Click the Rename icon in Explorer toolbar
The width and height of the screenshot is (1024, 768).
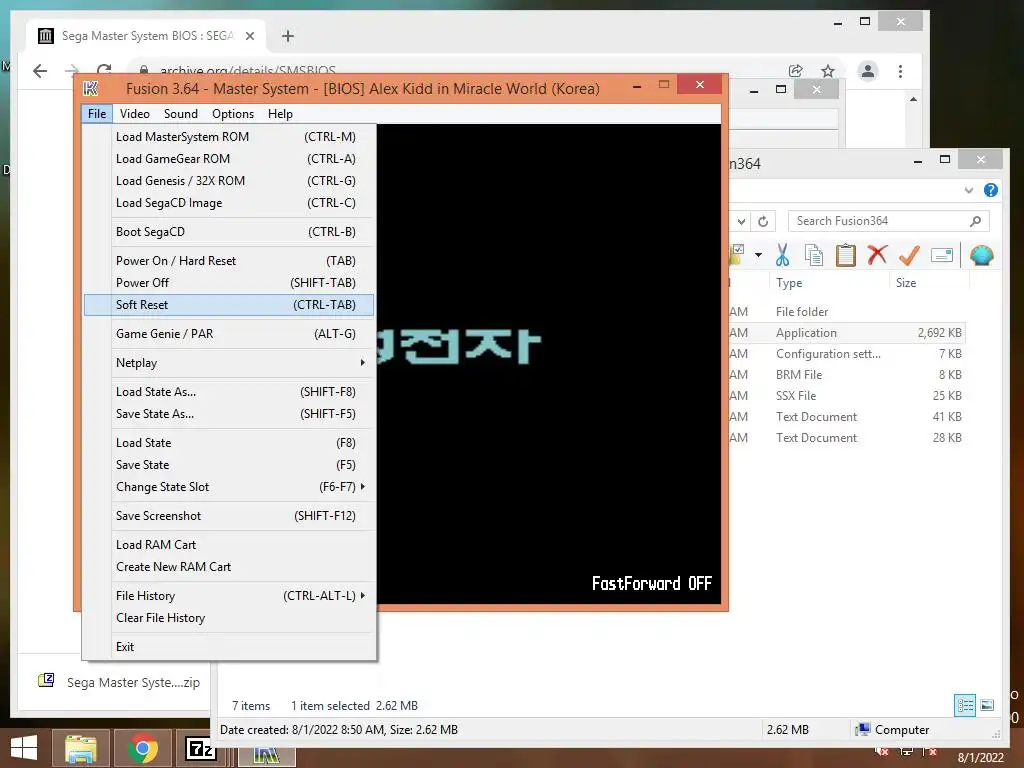[x=942, y=255]
